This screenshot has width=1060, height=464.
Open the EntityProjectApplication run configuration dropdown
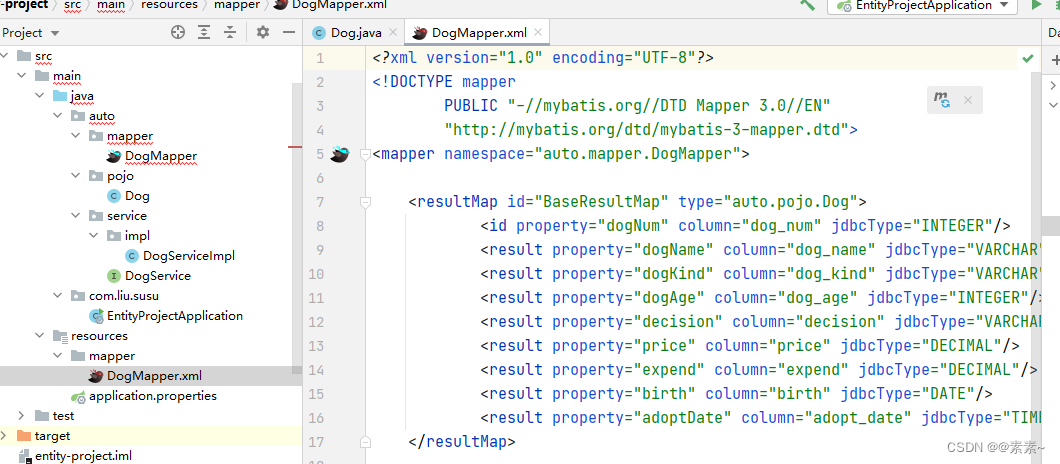point(922,5)
